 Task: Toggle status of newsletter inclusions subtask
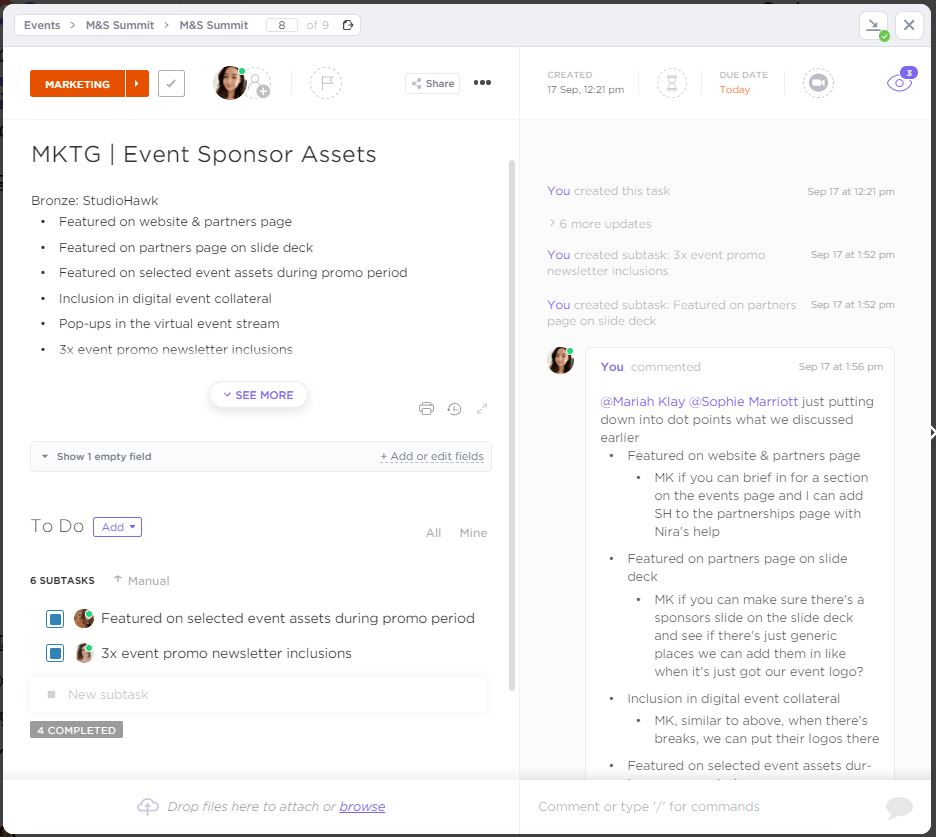[x=55, y=654]
